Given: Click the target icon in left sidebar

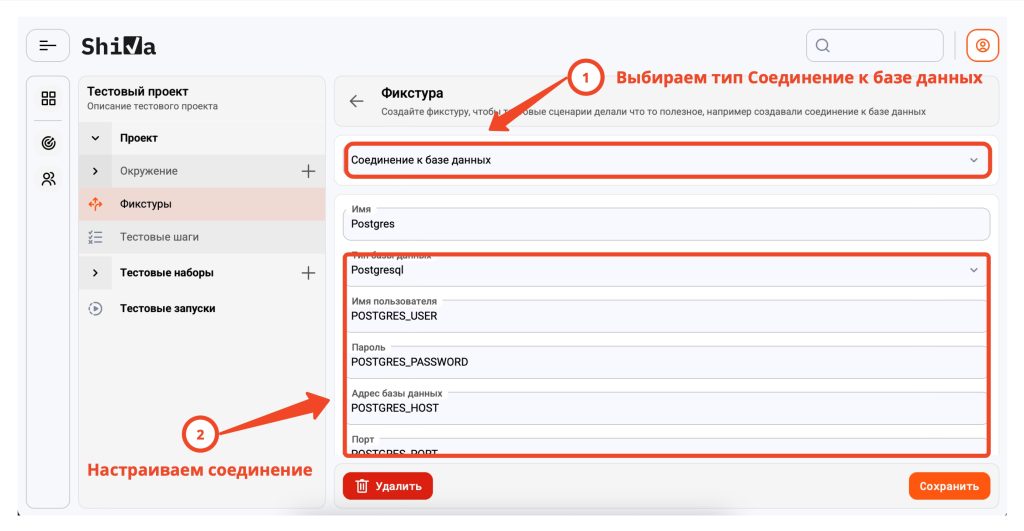Looking at the screenshot, I should tap(48, 143).
